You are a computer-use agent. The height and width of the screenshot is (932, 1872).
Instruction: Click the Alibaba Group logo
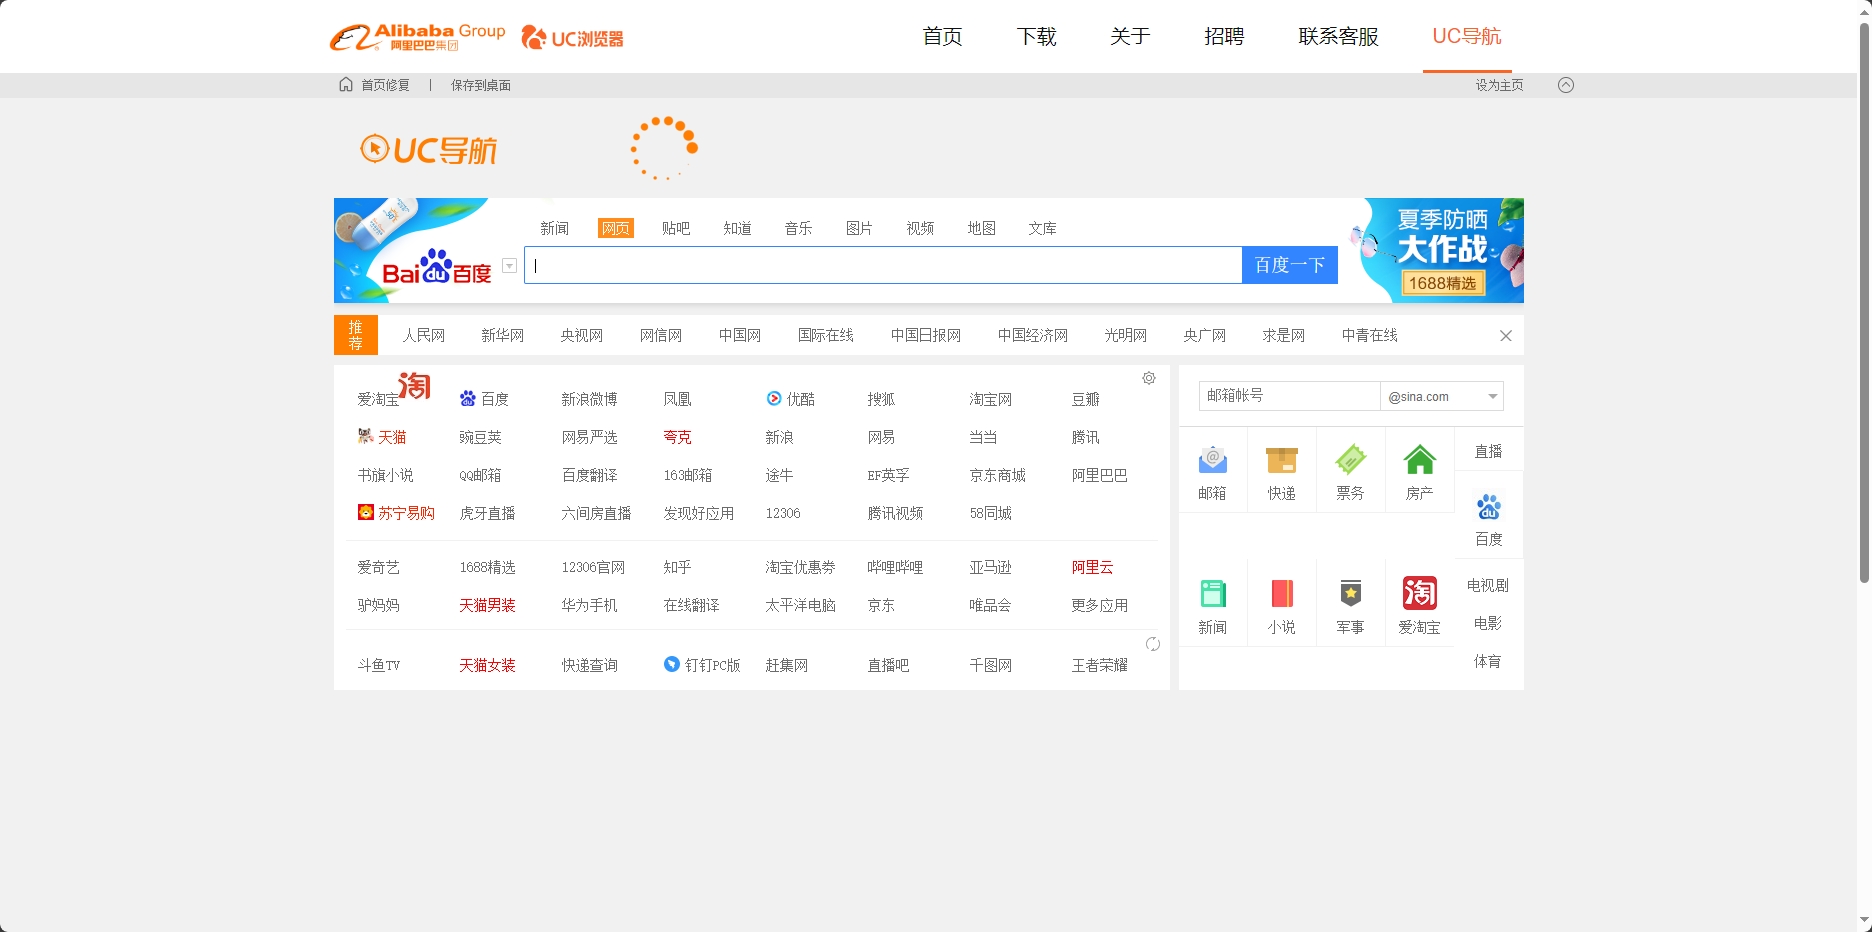pyautogui.click(x=417, y=37)
